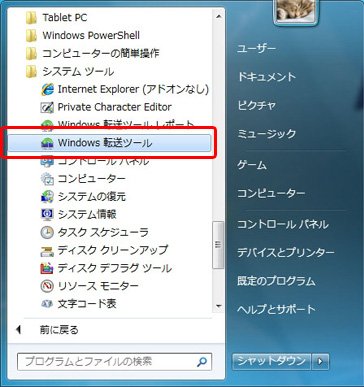This screenshot has height=387, width=364.
Task: Open ミュージック in the right pane
Action: pyautogui.click(x=266, y=134)
